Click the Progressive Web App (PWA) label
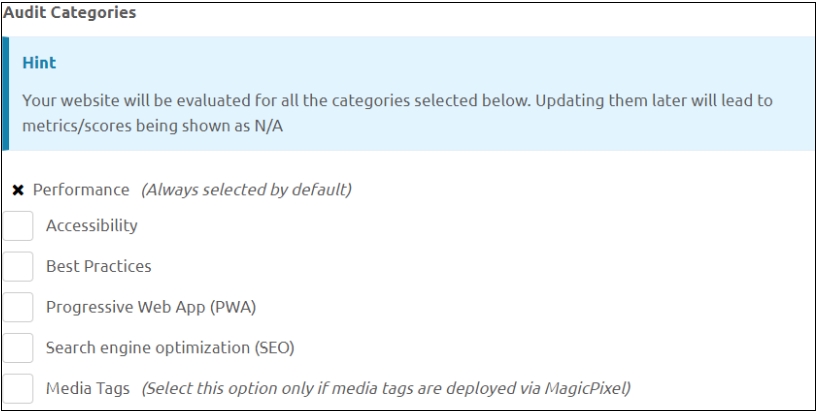This screenshot has width=816, height=412. click(144, 307)
